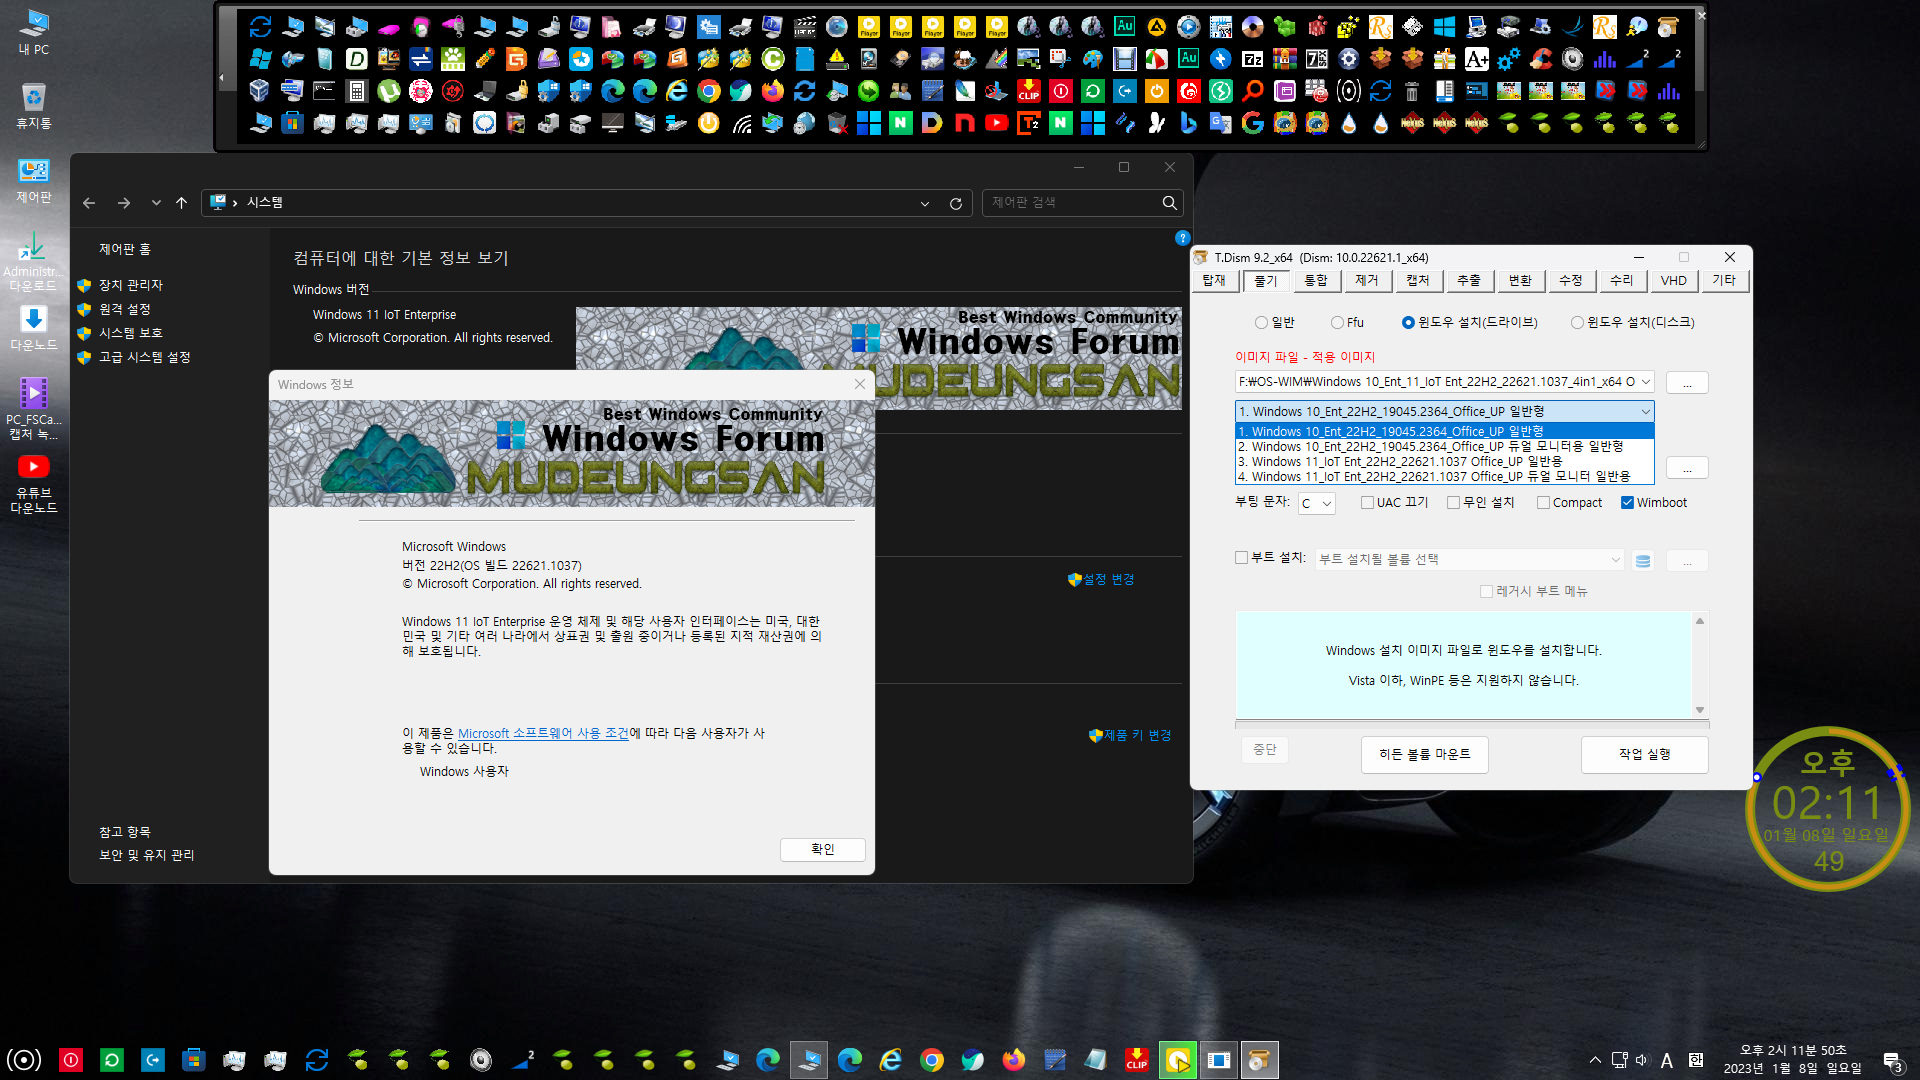This screenshot has height=1080, width=1920.
Task: Switch to the 변환 tab
Action: coord(1520,281)
